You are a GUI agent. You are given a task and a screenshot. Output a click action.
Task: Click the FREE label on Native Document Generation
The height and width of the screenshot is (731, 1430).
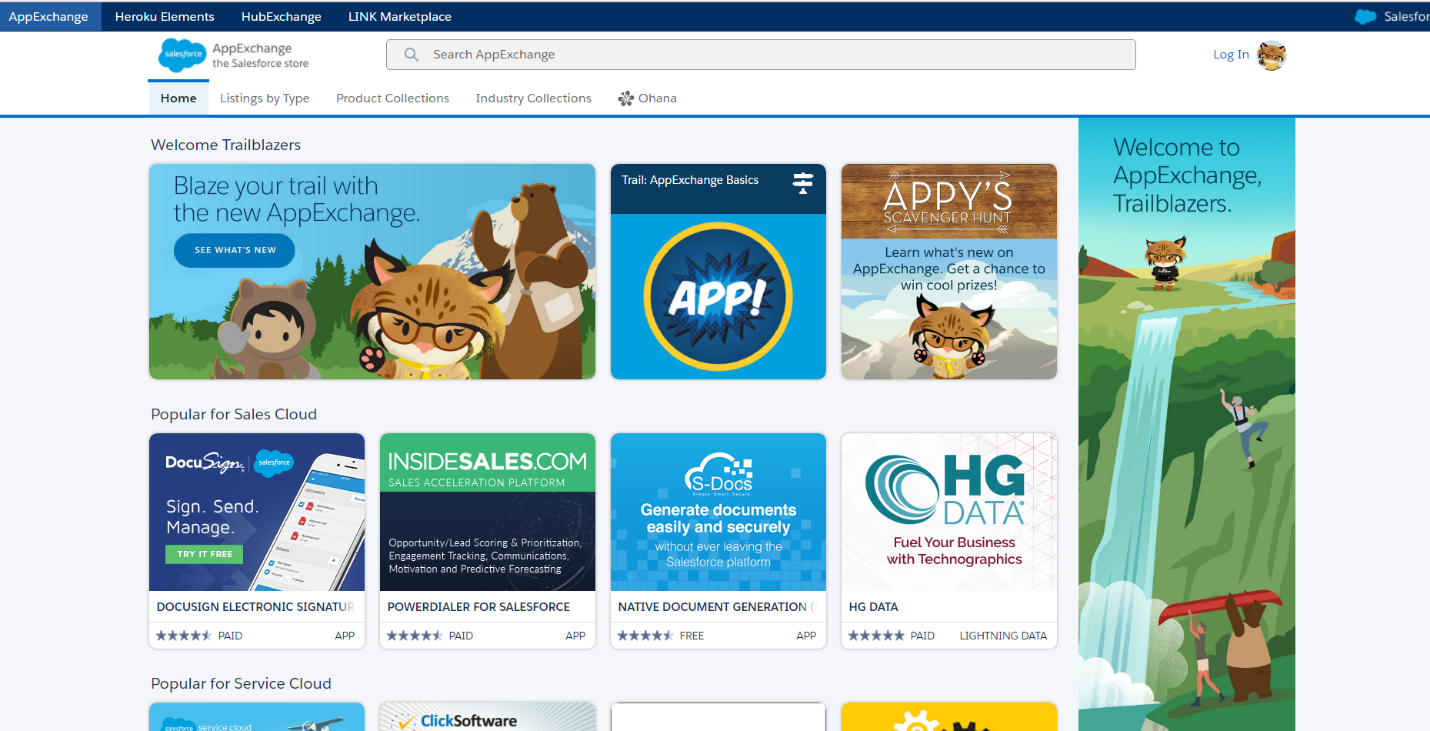(692, 636)
